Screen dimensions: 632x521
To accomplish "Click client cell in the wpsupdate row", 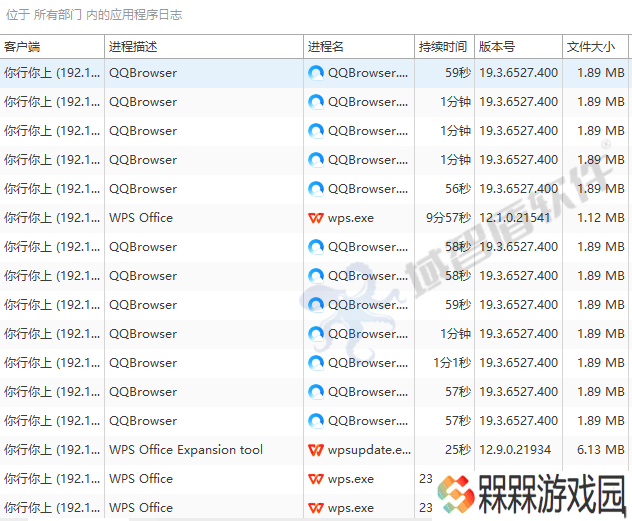I will pos(52,450).
